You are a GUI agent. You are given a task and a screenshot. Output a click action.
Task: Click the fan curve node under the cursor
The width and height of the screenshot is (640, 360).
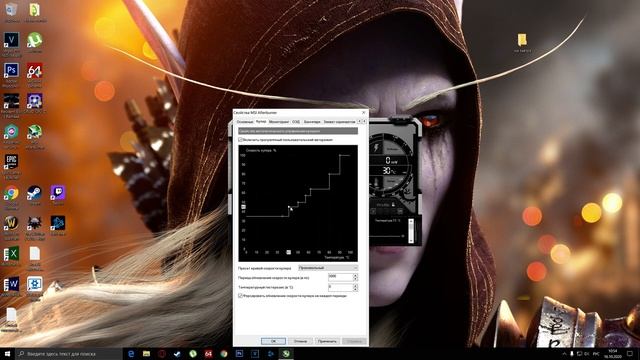pyautogui.click(x=289, y=207)
